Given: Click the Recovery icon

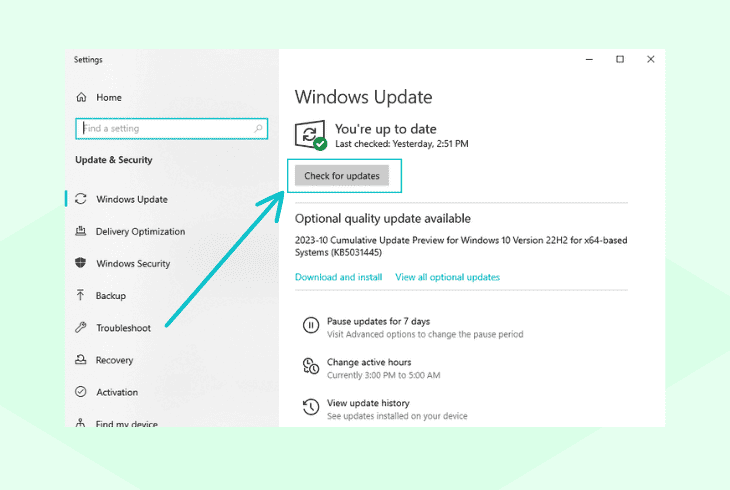Looking at the screenshot, I should pyautogui.click(x=81, y=360).
